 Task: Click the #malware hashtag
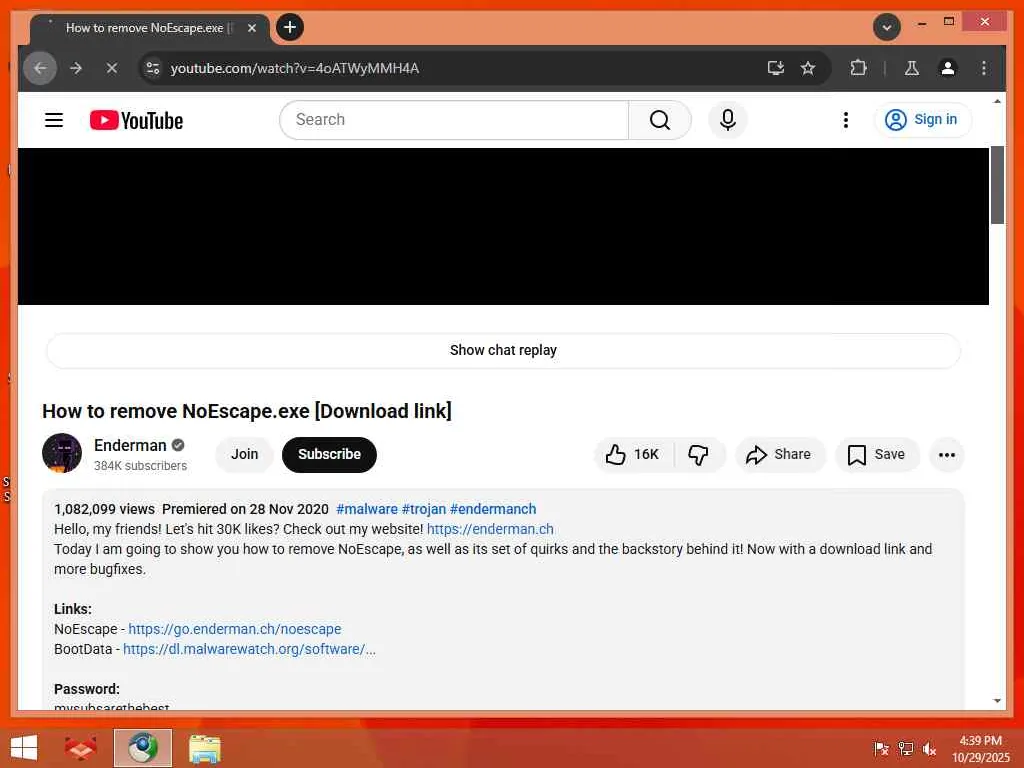[366, 509]
